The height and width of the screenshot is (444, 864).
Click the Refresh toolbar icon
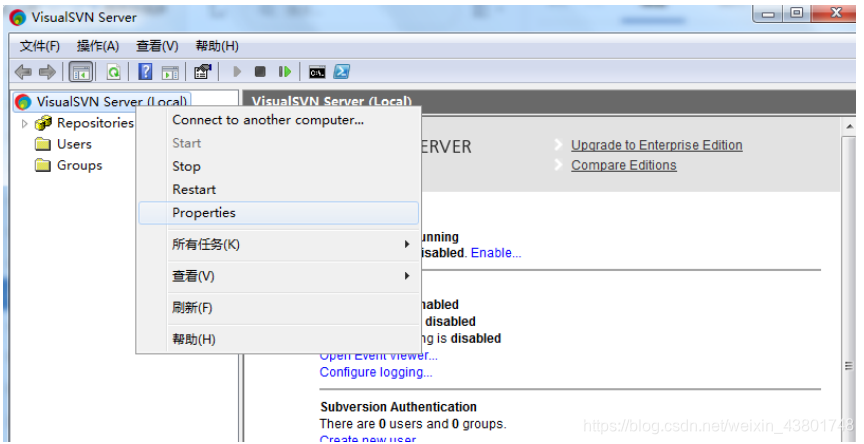(x=114, y=72)
